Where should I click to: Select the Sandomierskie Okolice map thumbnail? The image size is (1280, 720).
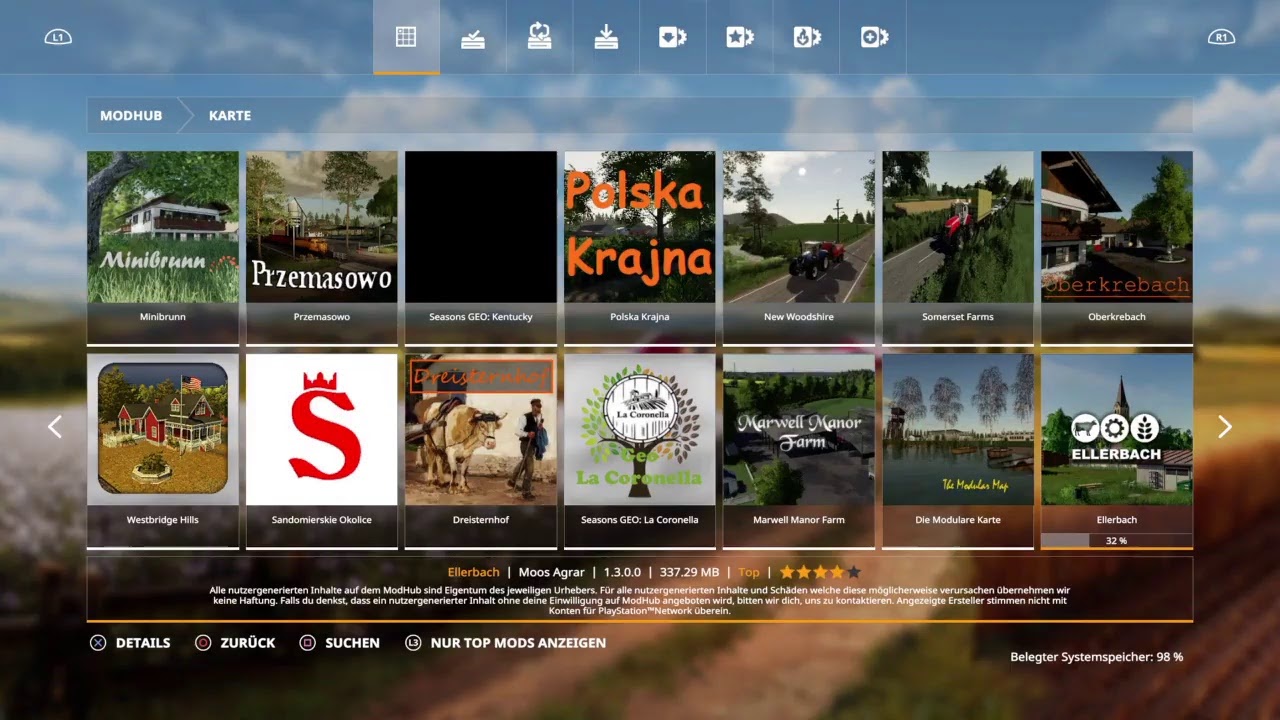(x=322, y=430)
